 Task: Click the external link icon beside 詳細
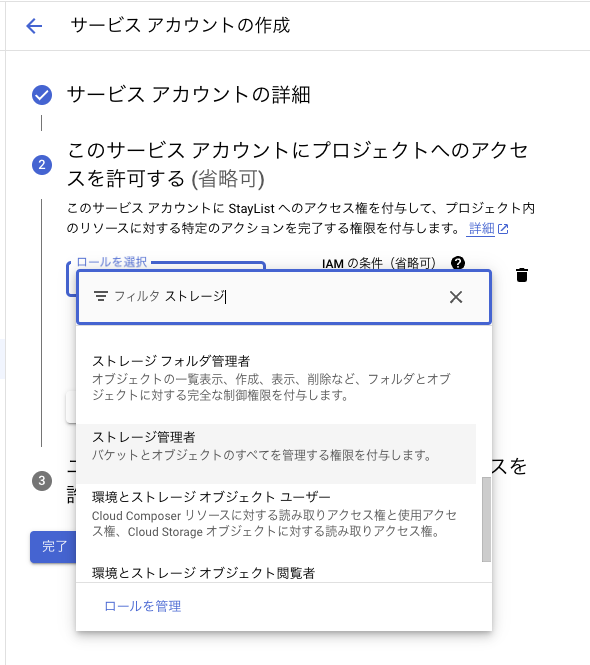pos(503,229)
